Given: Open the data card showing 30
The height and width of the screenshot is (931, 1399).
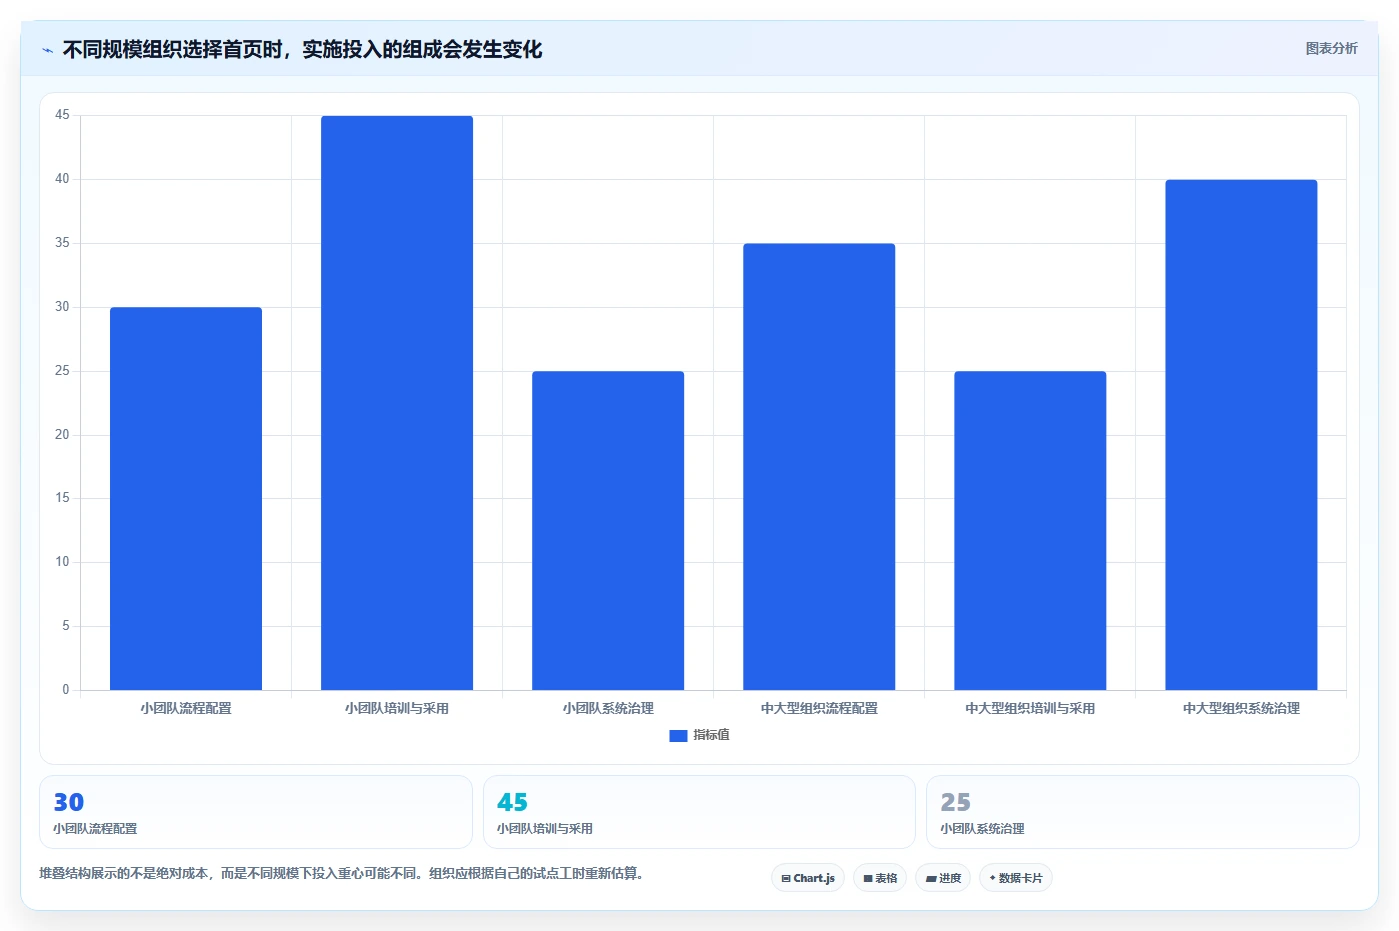Looking at the screenshot, I should click(x=256, y=812).
